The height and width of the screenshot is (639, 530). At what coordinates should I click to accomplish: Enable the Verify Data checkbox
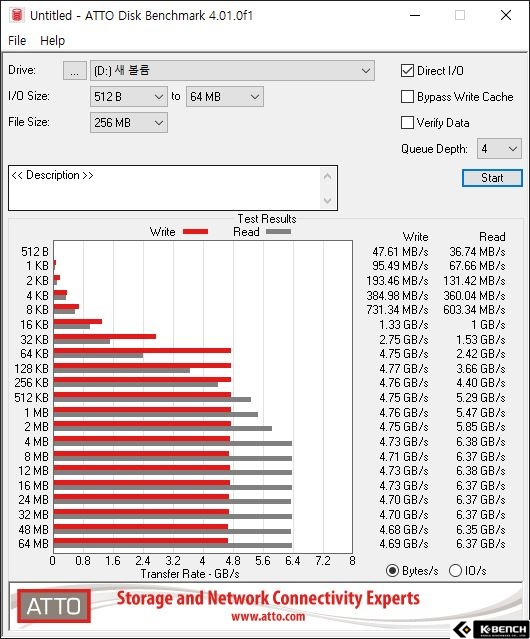tap(407, 123)
